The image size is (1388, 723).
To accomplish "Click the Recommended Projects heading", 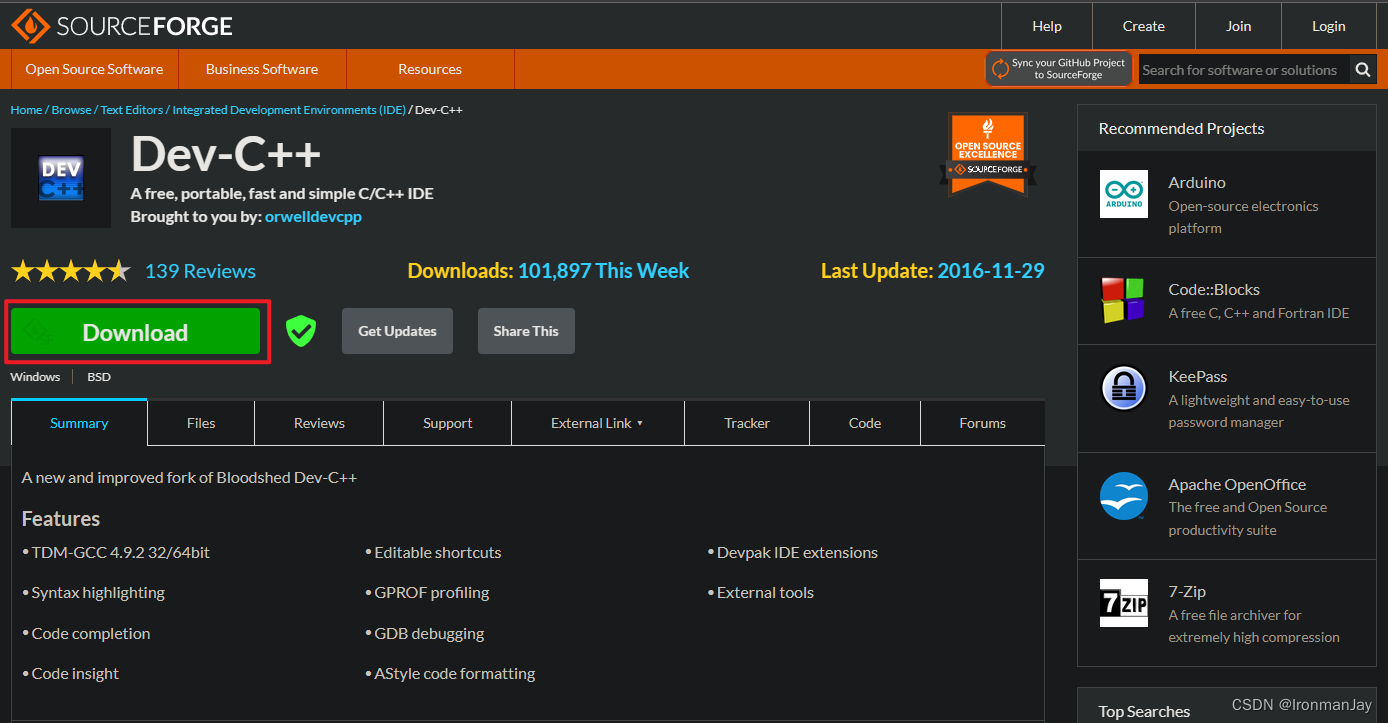I will pos(1181,128).
